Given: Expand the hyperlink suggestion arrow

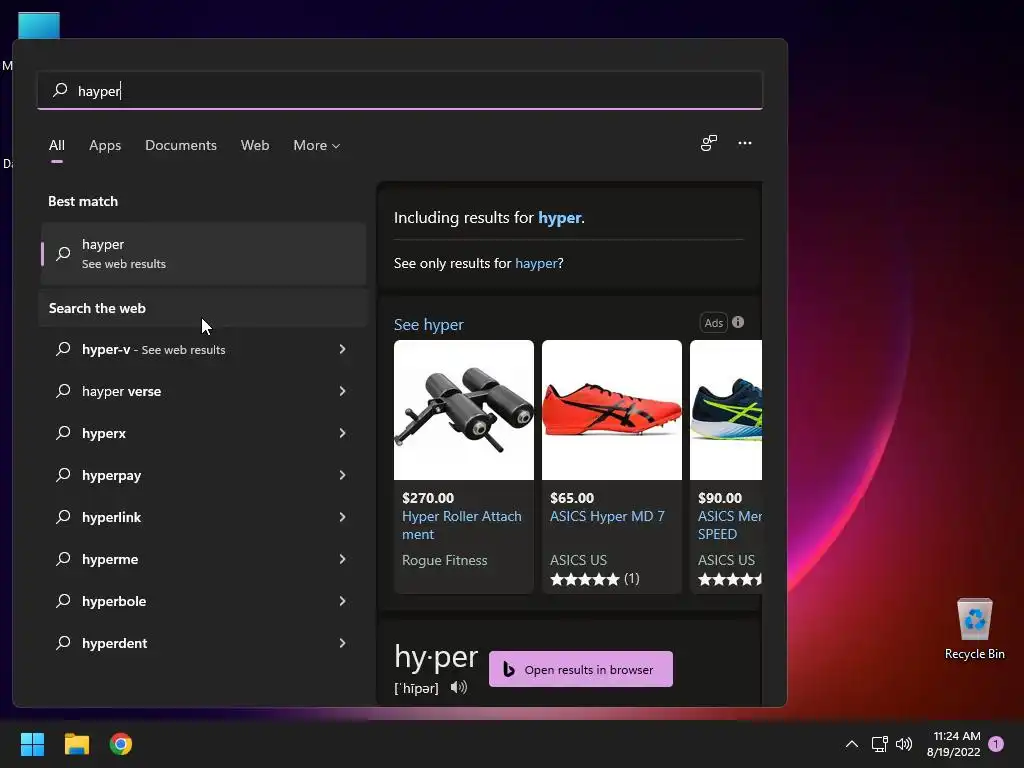Looking at the screenshot, I should pos(342,517).
